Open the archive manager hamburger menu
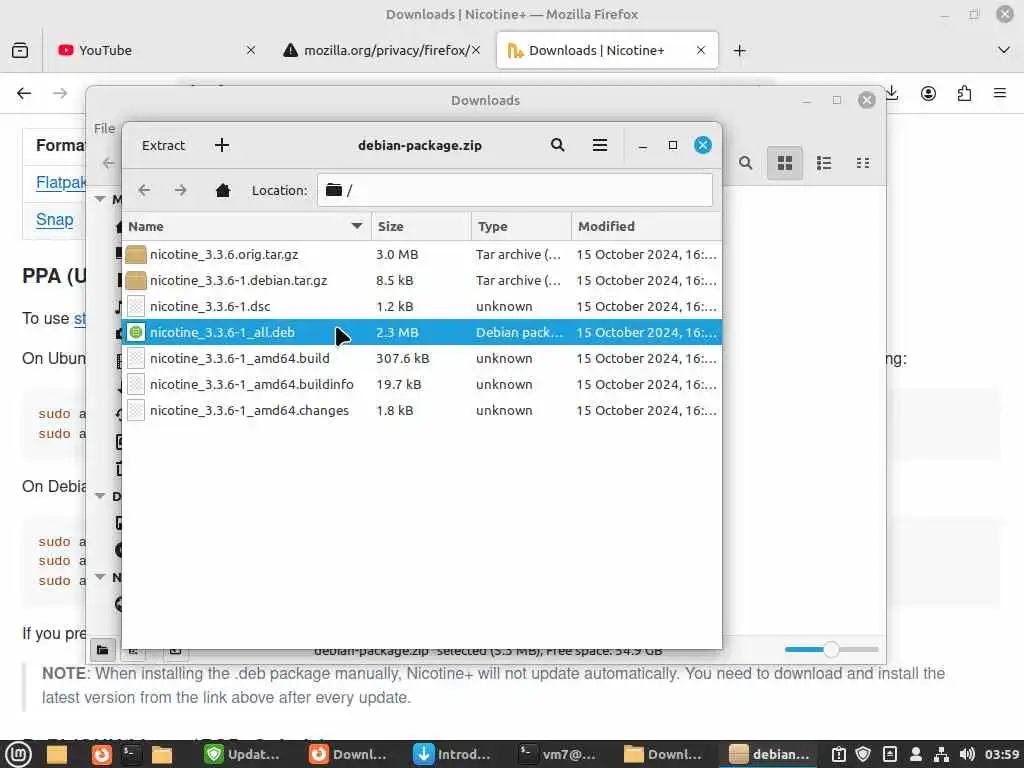This screenshot has height=768, width=1024. (600, 145)
